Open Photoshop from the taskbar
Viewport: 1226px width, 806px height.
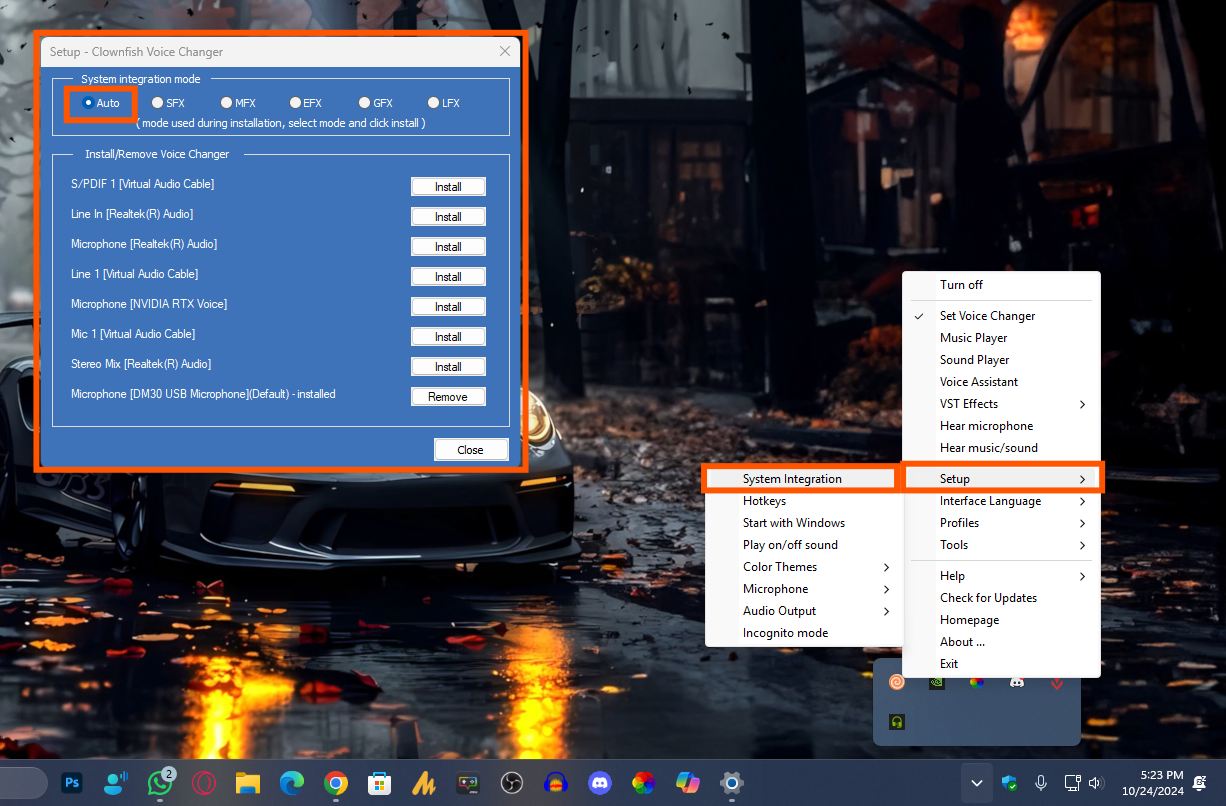pyautogui.click(x=72, y=783)
